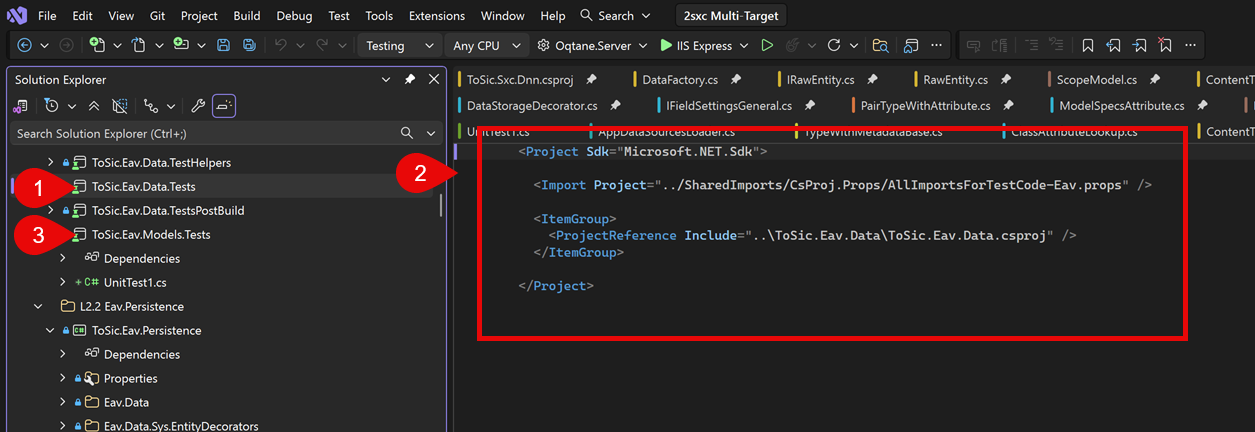Unpin the ToSic.Sxc.Dnn.csproj tab
The image size is (1255, 432).
click(x=592, y=79)
